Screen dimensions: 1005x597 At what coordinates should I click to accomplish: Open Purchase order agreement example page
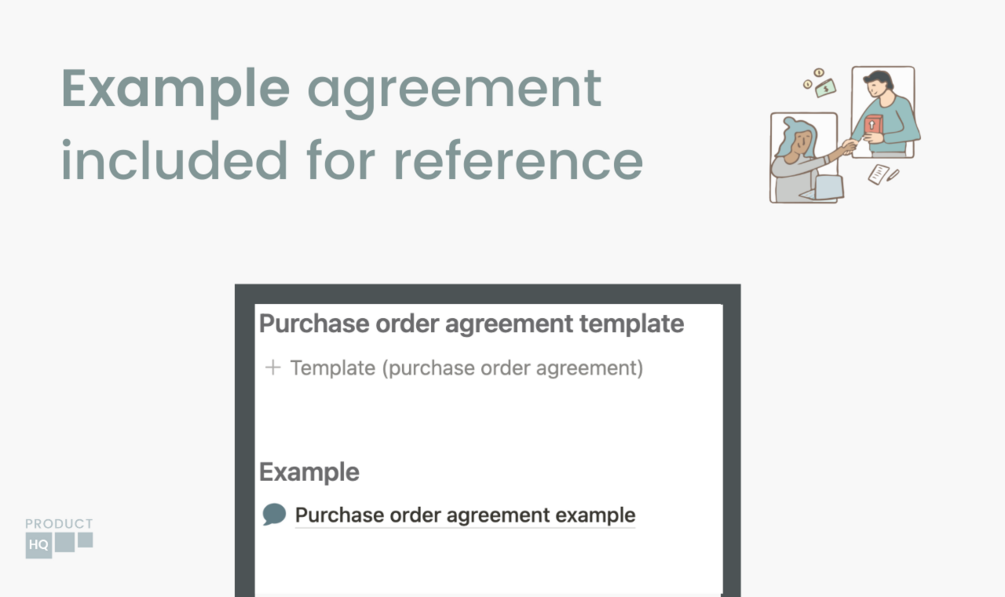click(465, 516)
